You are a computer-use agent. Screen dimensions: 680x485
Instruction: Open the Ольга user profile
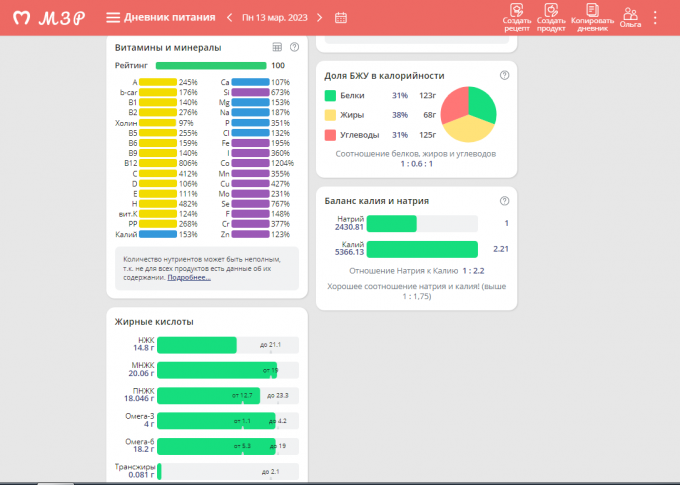[x=630, y=18]
